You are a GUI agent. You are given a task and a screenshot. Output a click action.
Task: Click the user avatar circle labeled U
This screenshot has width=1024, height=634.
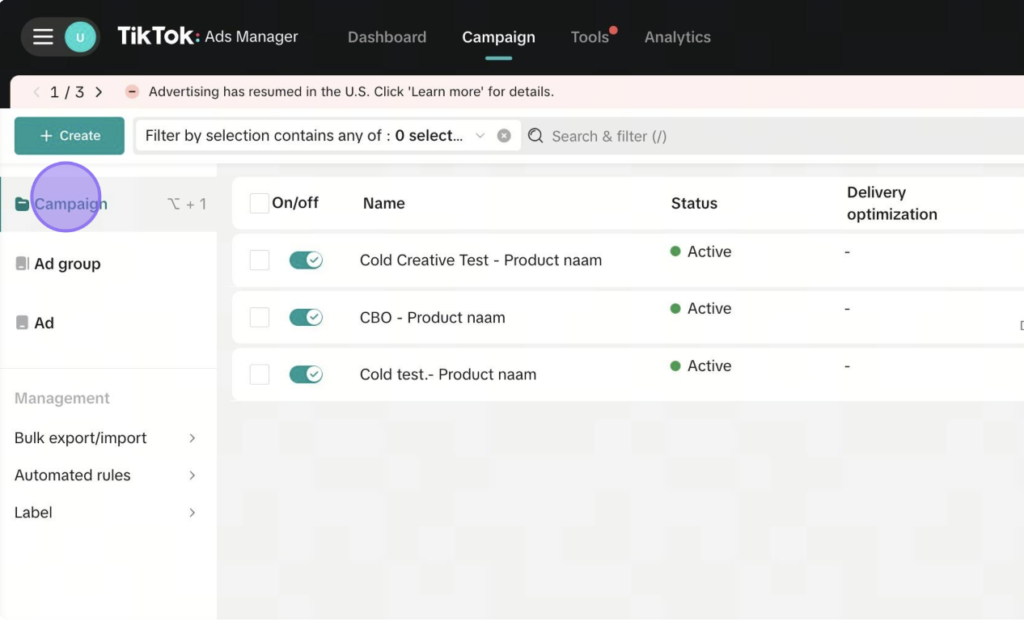[80, 37]
